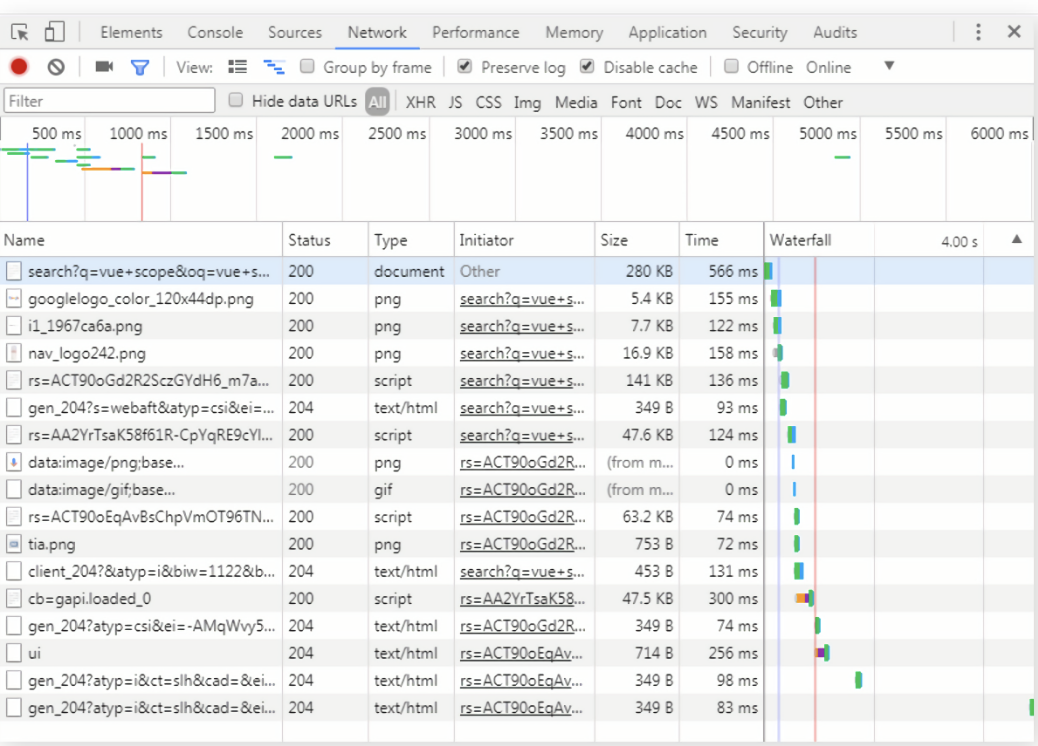Toggle the overview waterfall view icon
1038x746 pixels.
(274, 67)
